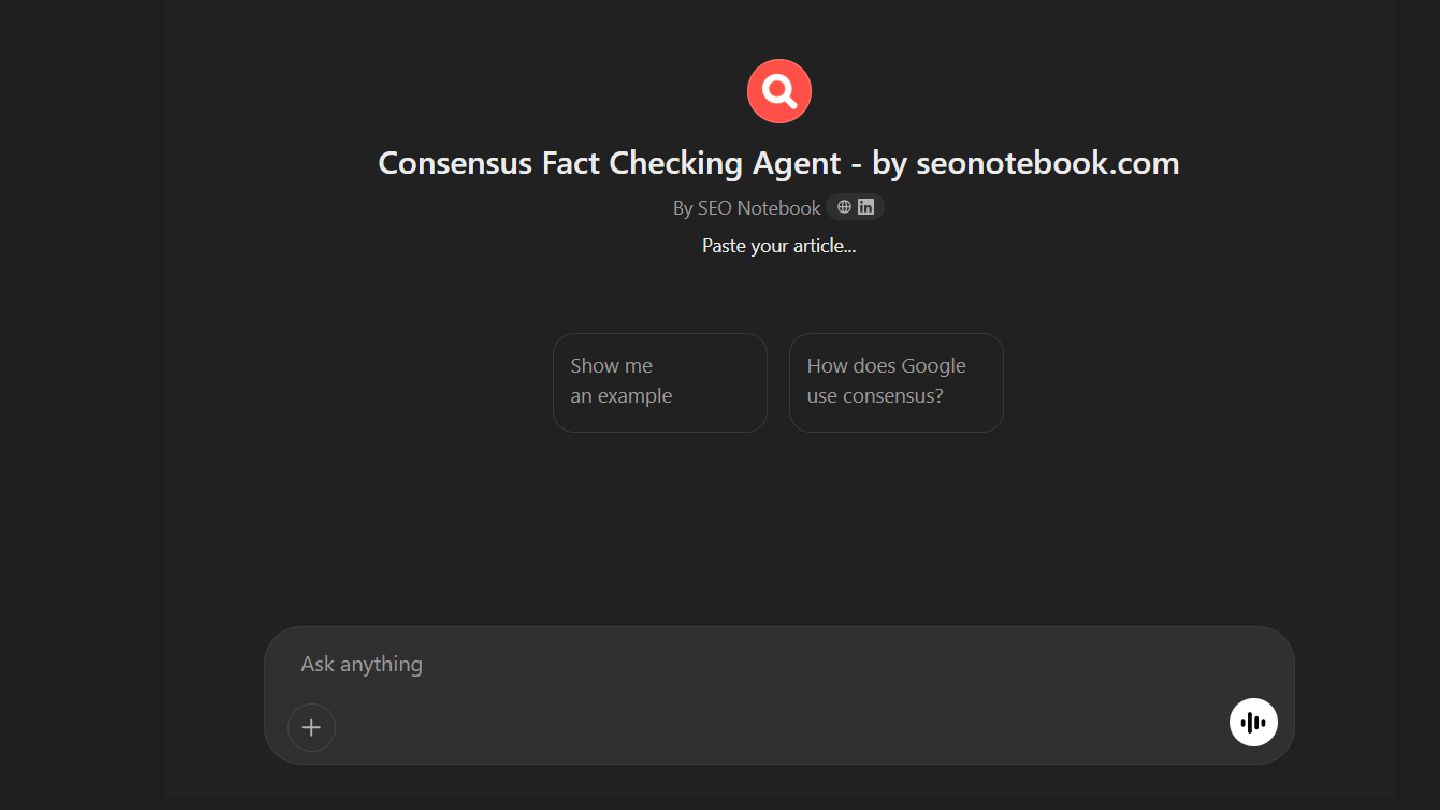Viewport: 1440px width, 810px height.
Task: Select the "Show me an example" suggestion
Action: (x=660, y=382)
